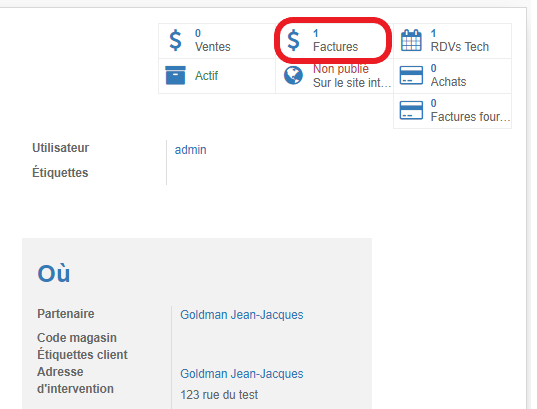Open the Factures four... stat button
Viewport: 537px width, 409px height.
pyautogui.click(x=452, y=111)
